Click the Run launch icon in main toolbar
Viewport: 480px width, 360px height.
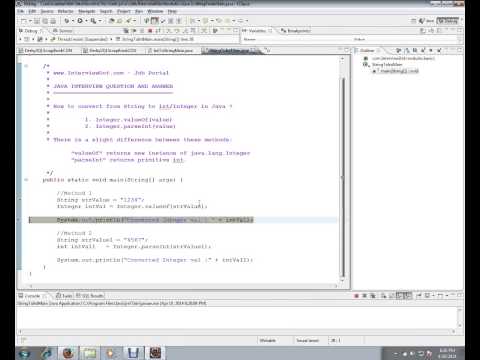pyautogui.click(x=80, y=21)
